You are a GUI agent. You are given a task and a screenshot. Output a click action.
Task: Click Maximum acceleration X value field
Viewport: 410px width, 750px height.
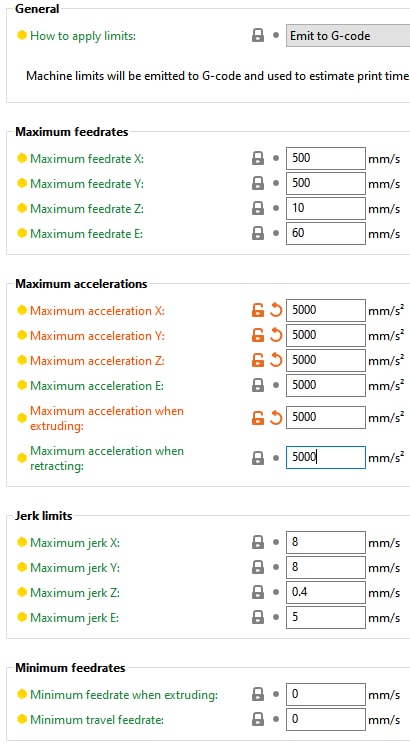pos(326,310)
